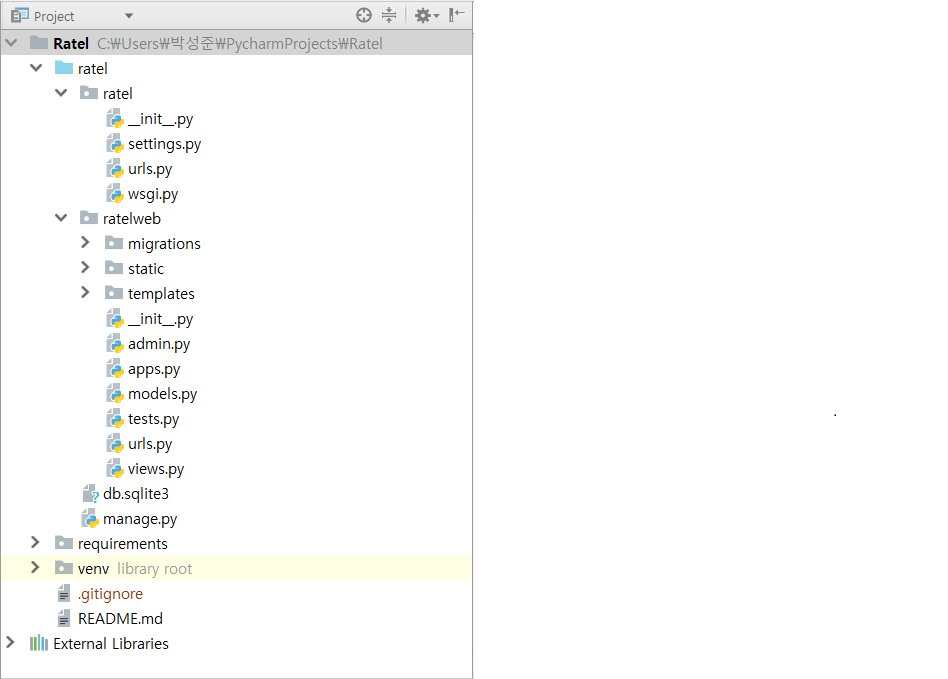Click the db.sqlite3 file icon
The height and width of the screenshot is (679, 948).
pyautogui.click(x=90, y=494)
